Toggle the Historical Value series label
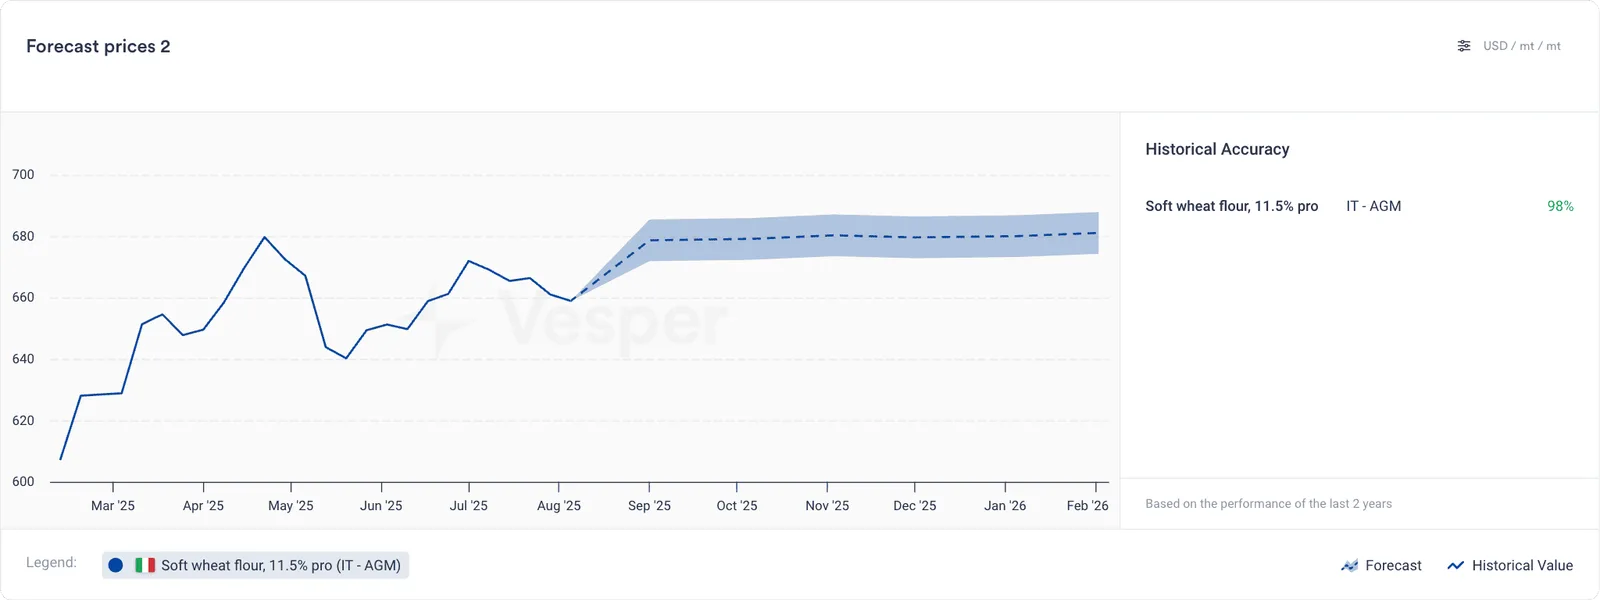This screenshot has width=1600, height=600. (x=1522, y=566)
